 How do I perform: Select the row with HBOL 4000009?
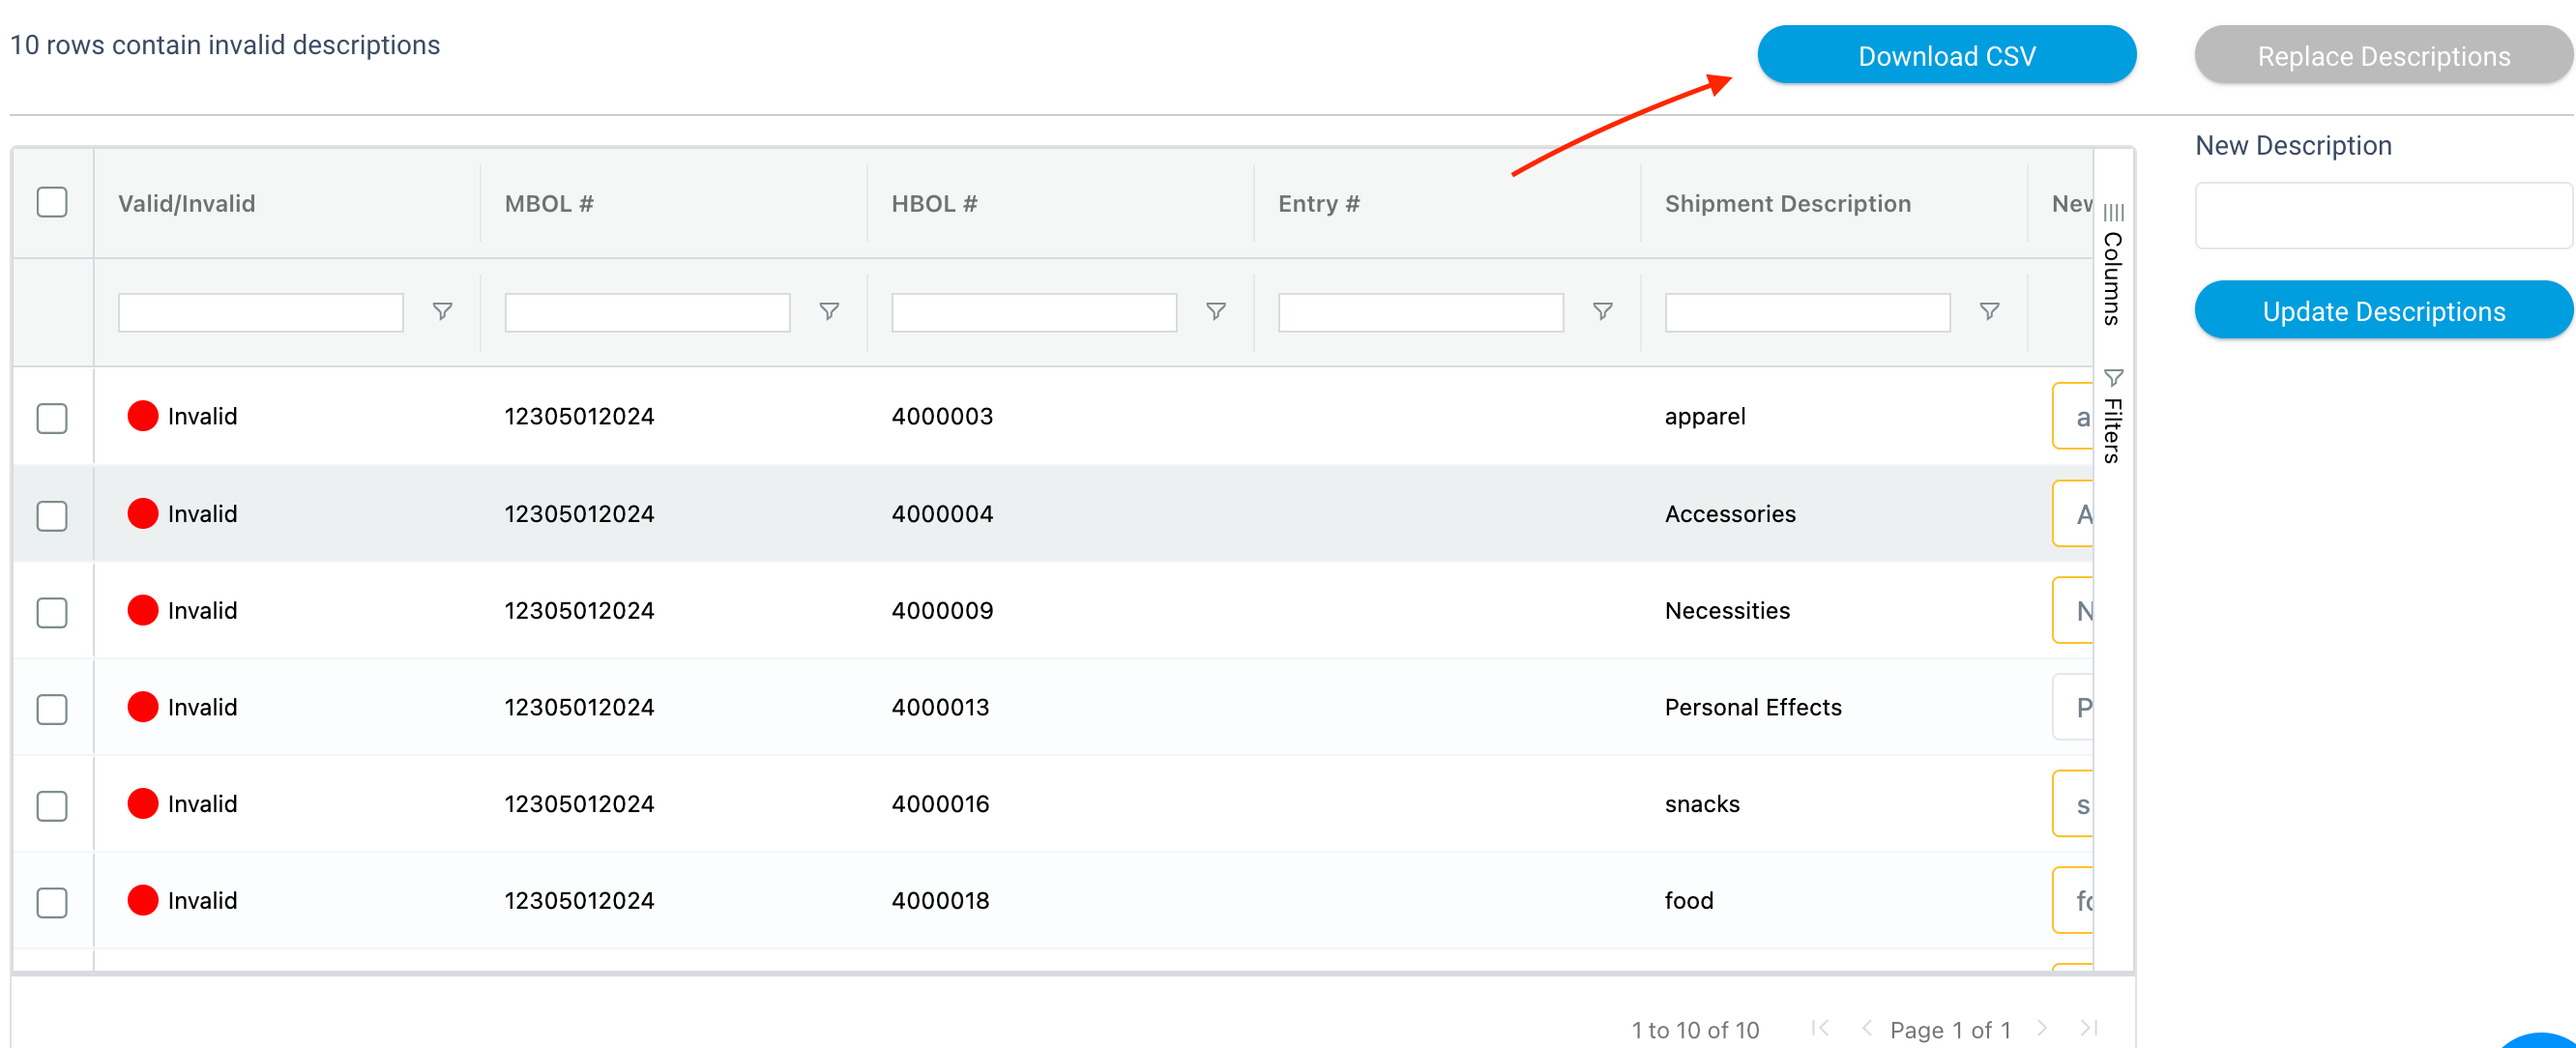pyautogui.click(x=52, y=612)
